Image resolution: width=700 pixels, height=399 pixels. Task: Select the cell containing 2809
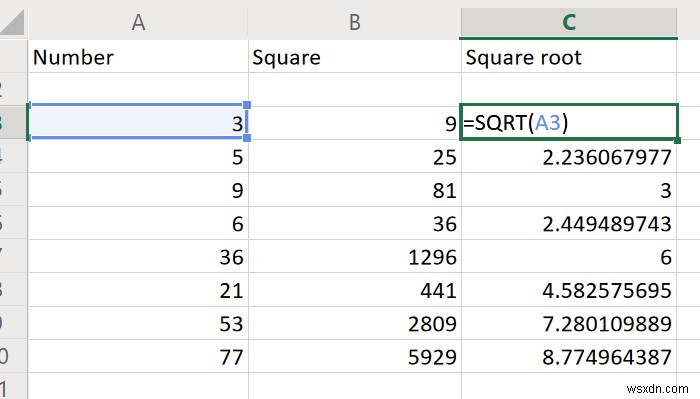click(x=354, y=323)
